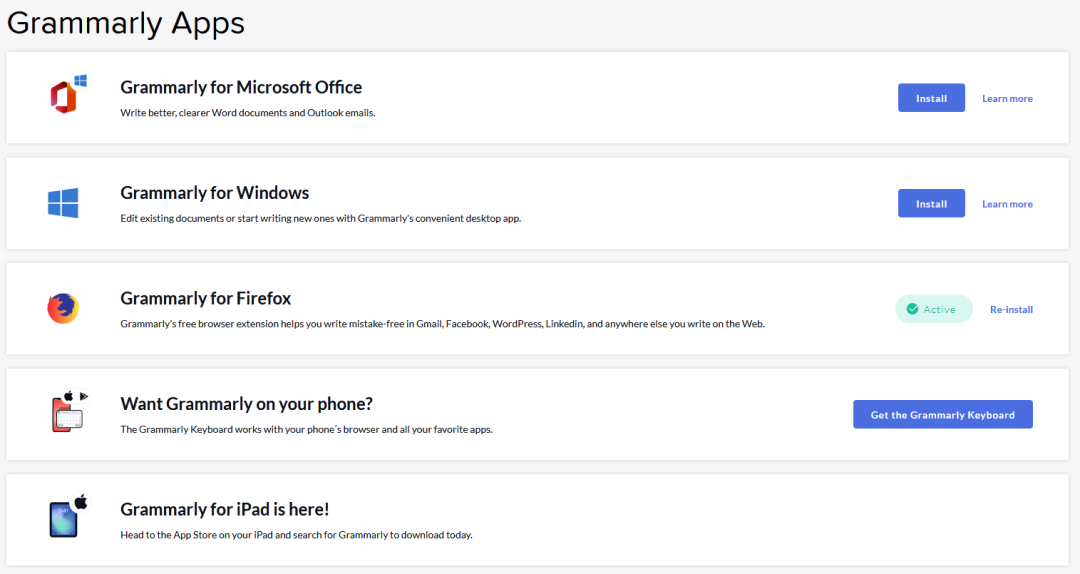
Task: Click the Microsoft Office logo icon
Action: click(x=67, y=96)
